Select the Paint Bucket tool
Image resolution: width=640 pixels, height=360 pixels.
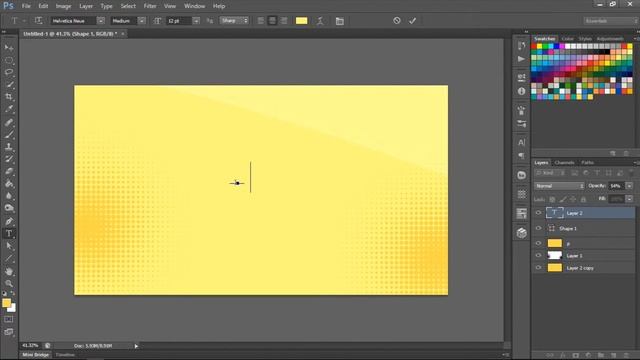point(9,184)
